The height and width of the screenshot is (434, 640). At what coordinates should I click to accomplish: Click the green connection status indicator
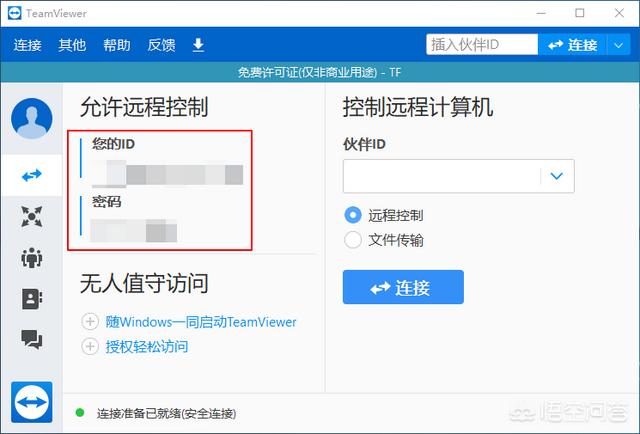click(80, 413)
